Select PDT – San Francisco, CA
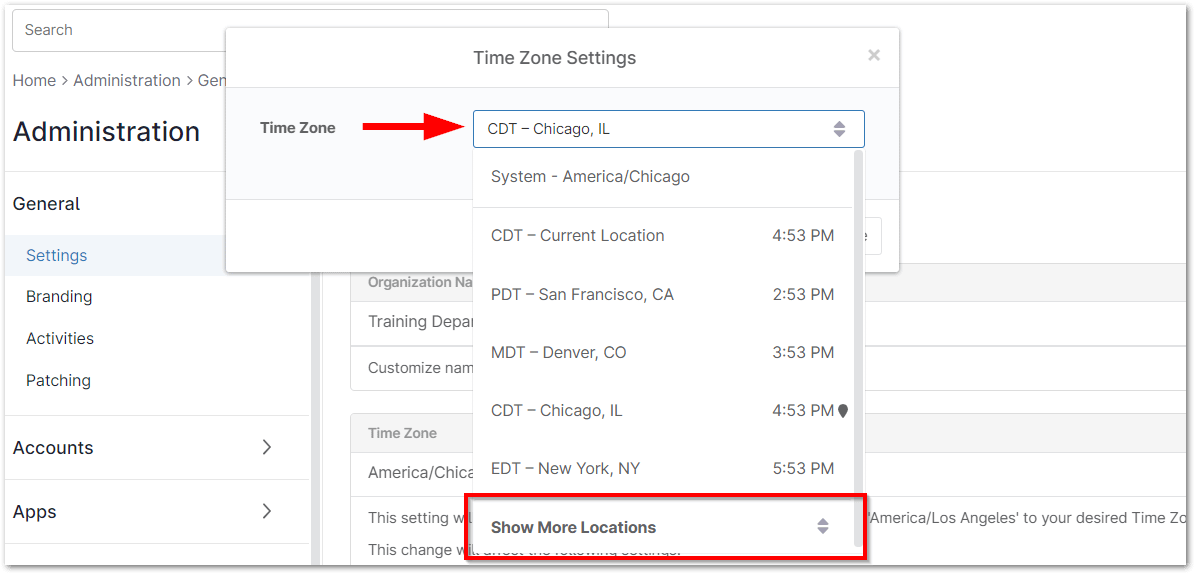The height and width of the screenshot is (574, 1195). click(x=582, y=295)
